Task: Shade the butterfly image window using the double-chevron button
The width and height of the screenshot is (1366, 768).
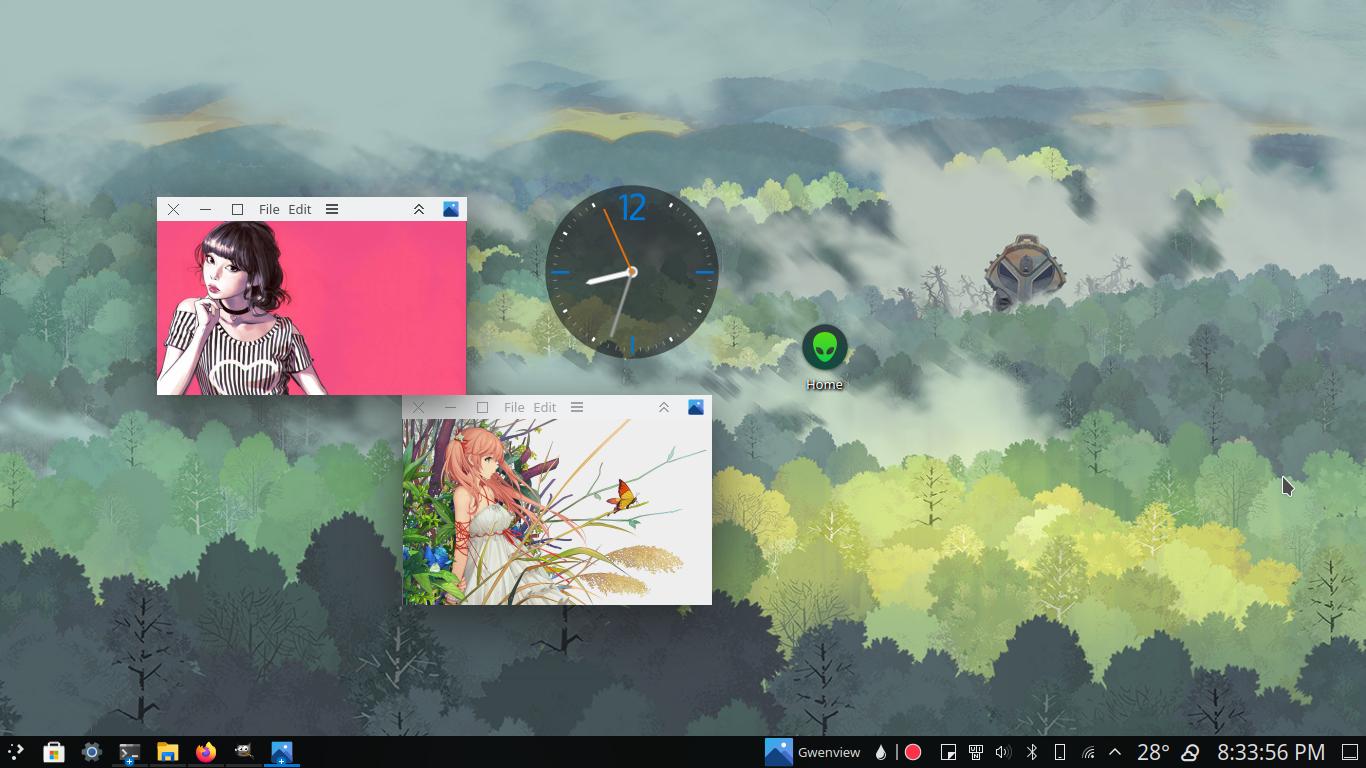Action: [664, 407]
